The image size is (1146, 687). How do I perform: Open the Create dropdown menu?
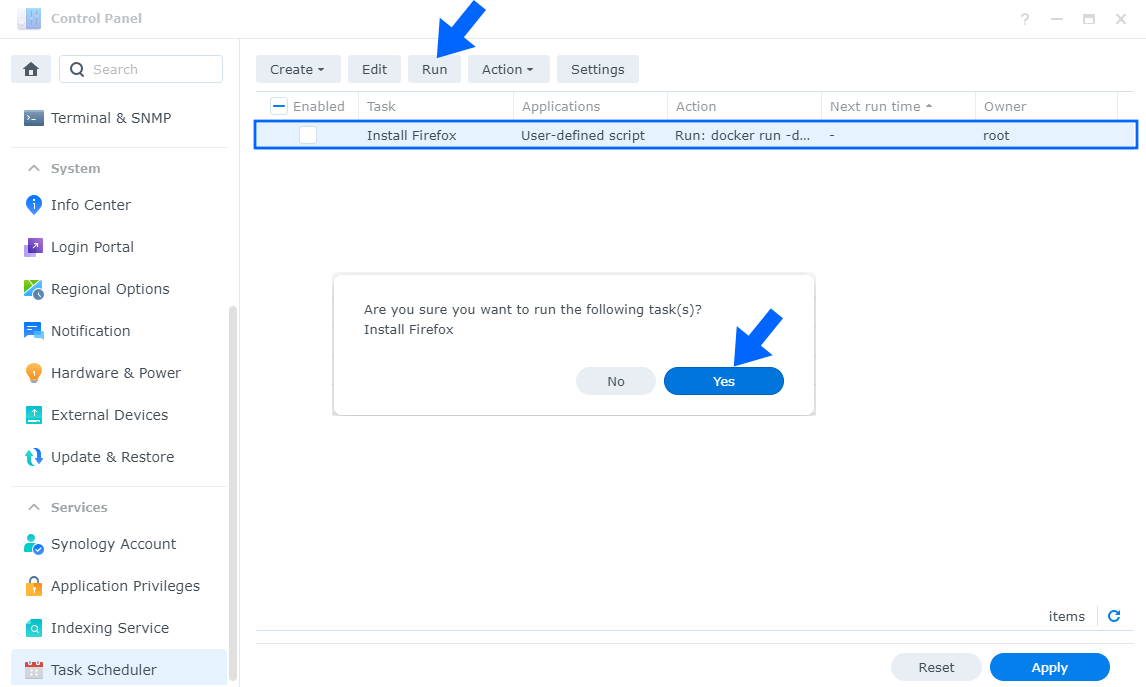click(x=297, y=69)
